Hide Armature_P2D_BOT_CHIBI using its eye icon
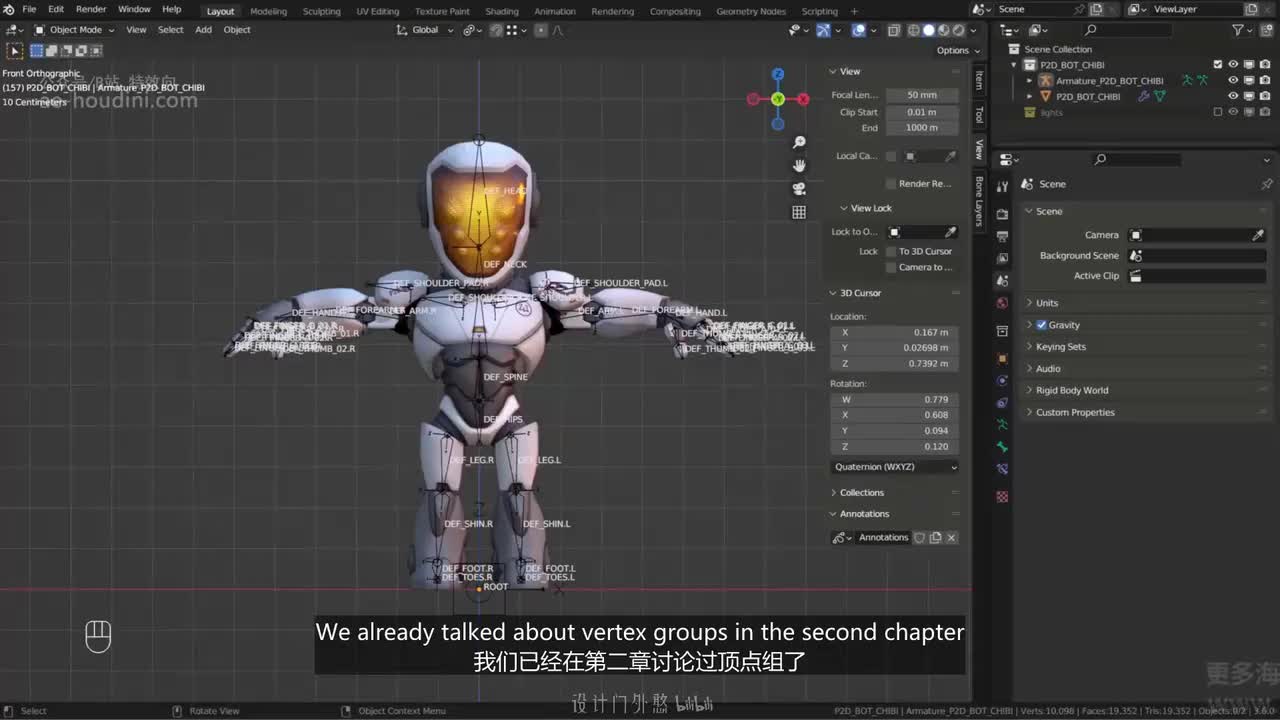This screenshot has height=720, width=1280. coord(1233,80)
